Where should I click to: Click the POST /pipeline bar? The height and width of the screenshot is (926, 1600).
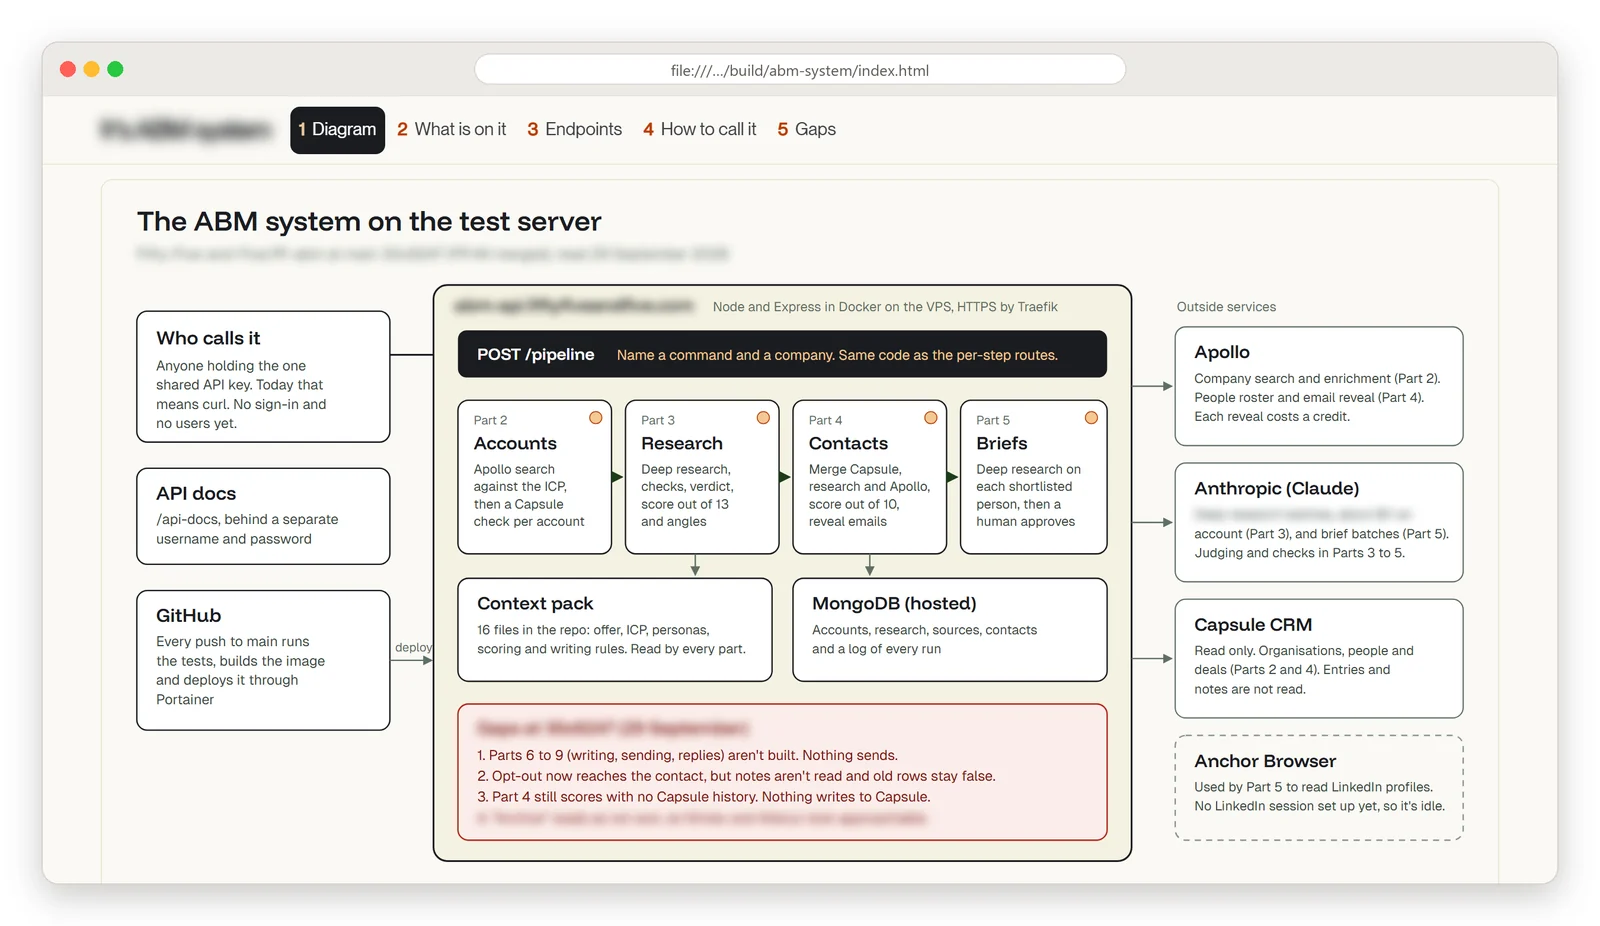coord(782,354)
